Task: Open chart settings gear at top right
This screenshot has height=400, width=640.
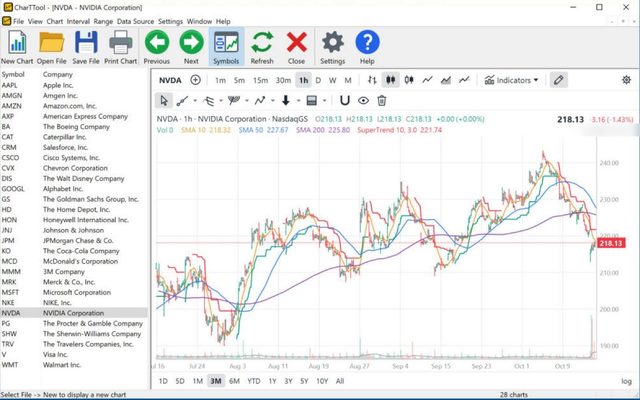Action: tap(626, 80)
